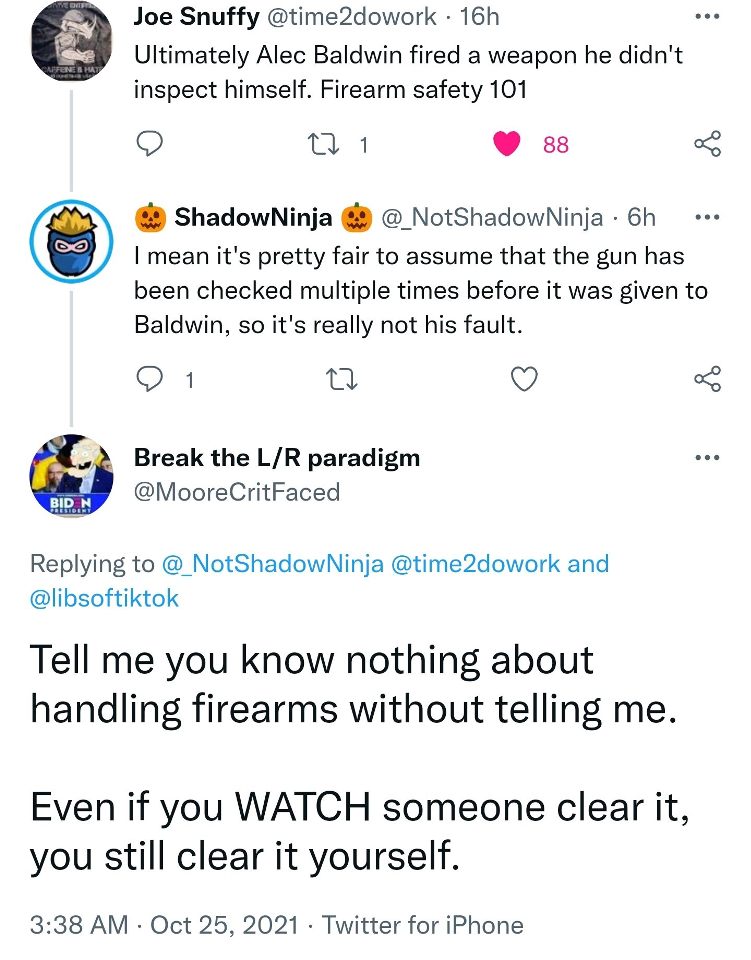Click @_NotShadowNinja in replying-to line

click(x=273, y=564)
